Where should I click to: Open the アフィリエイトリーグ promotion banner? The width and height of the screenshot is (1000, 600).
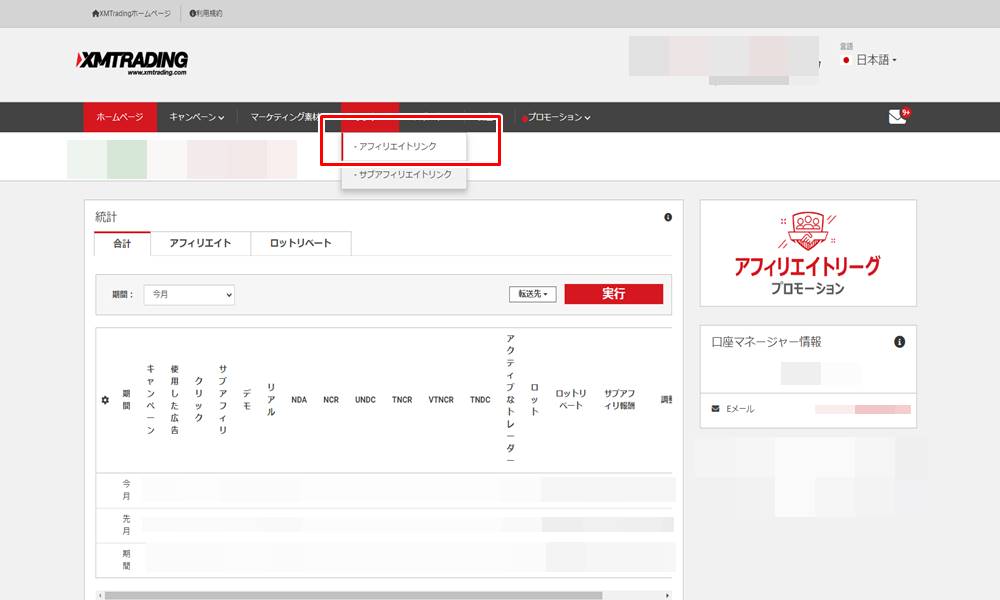(808, 252)
